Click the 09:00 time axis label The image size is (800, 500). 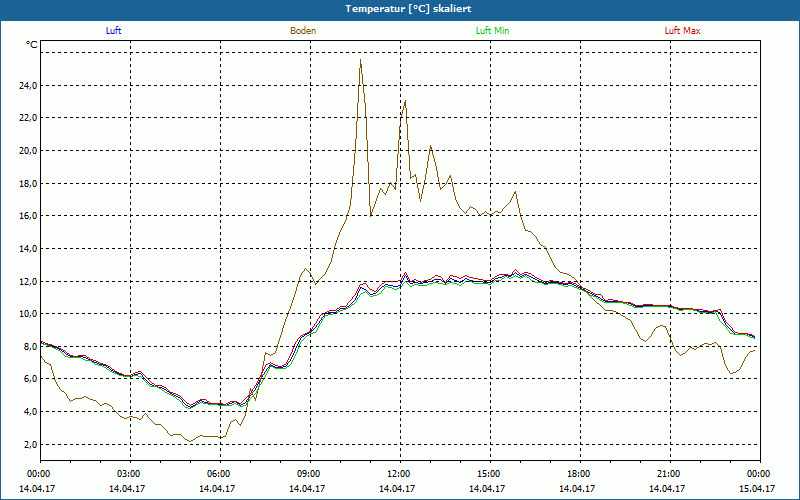(x=310, y=474)
